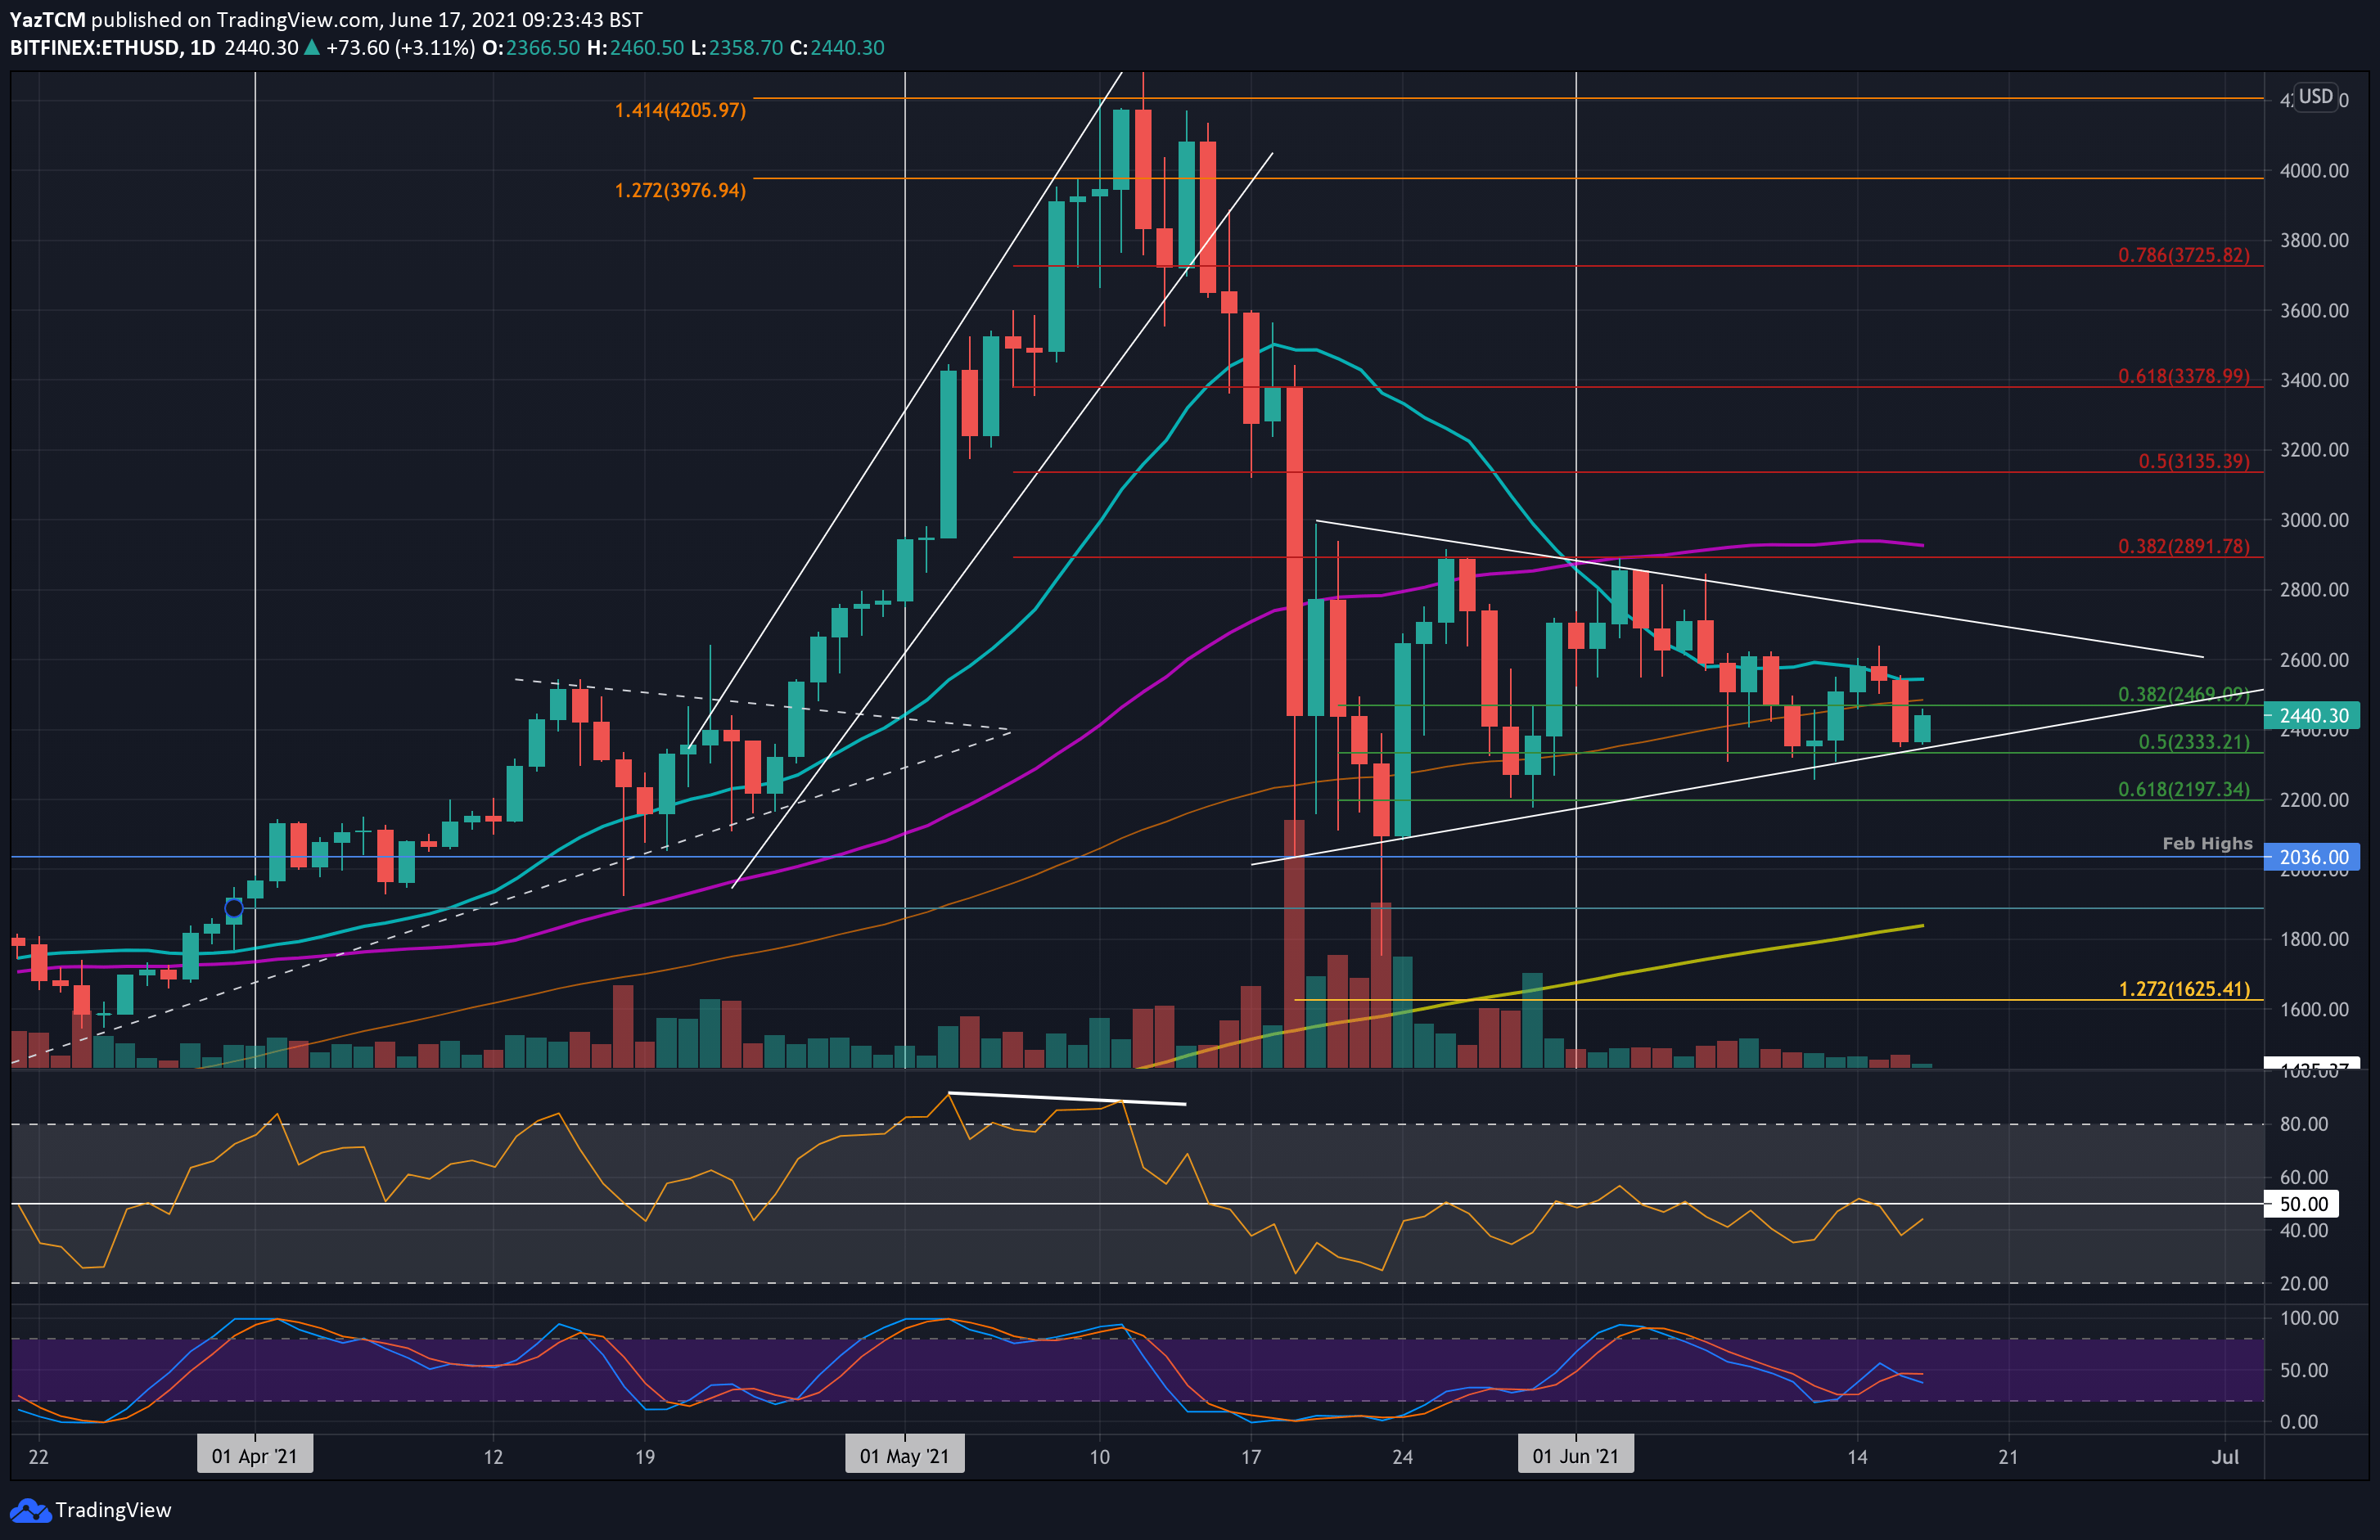Click the L:2358.70 low value
This screenshot has height=1540, width=2380.
(737, 48)
